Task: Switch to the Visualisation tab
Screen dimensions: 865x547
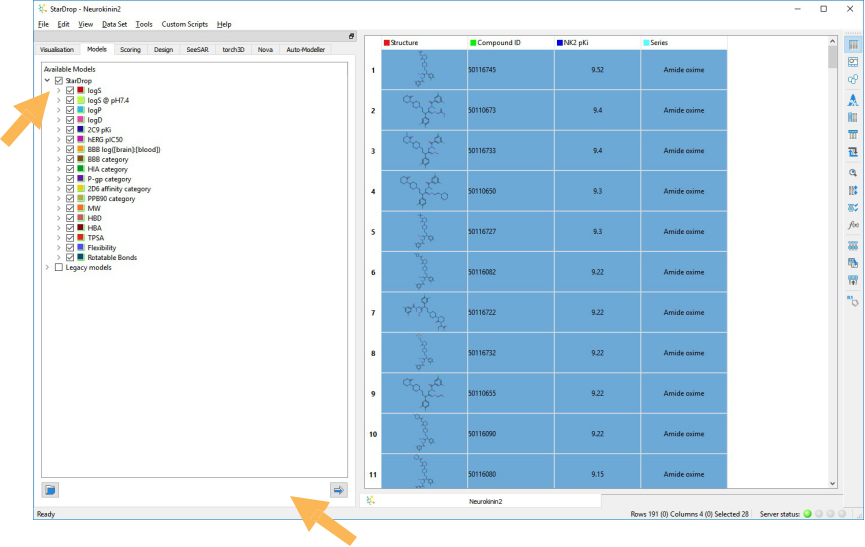Action: click(57, 50)
